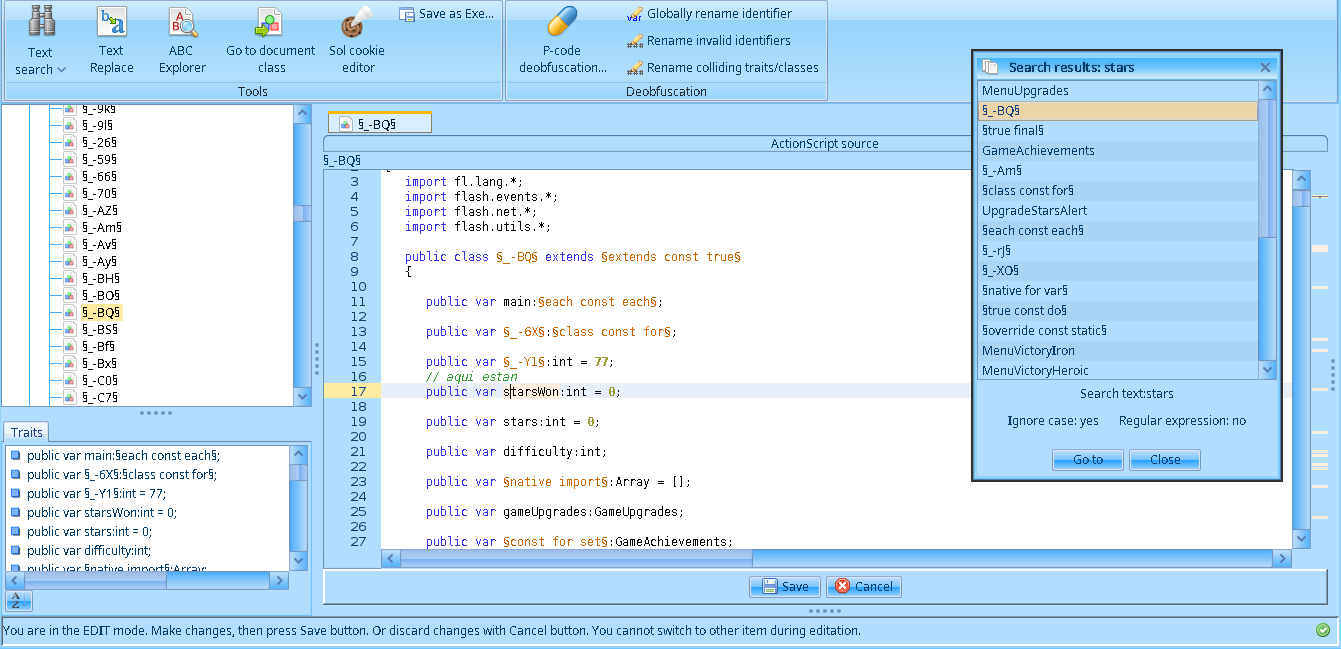Select §_-BS§ in the class tree
The image size is (1341, 649).
100,329
